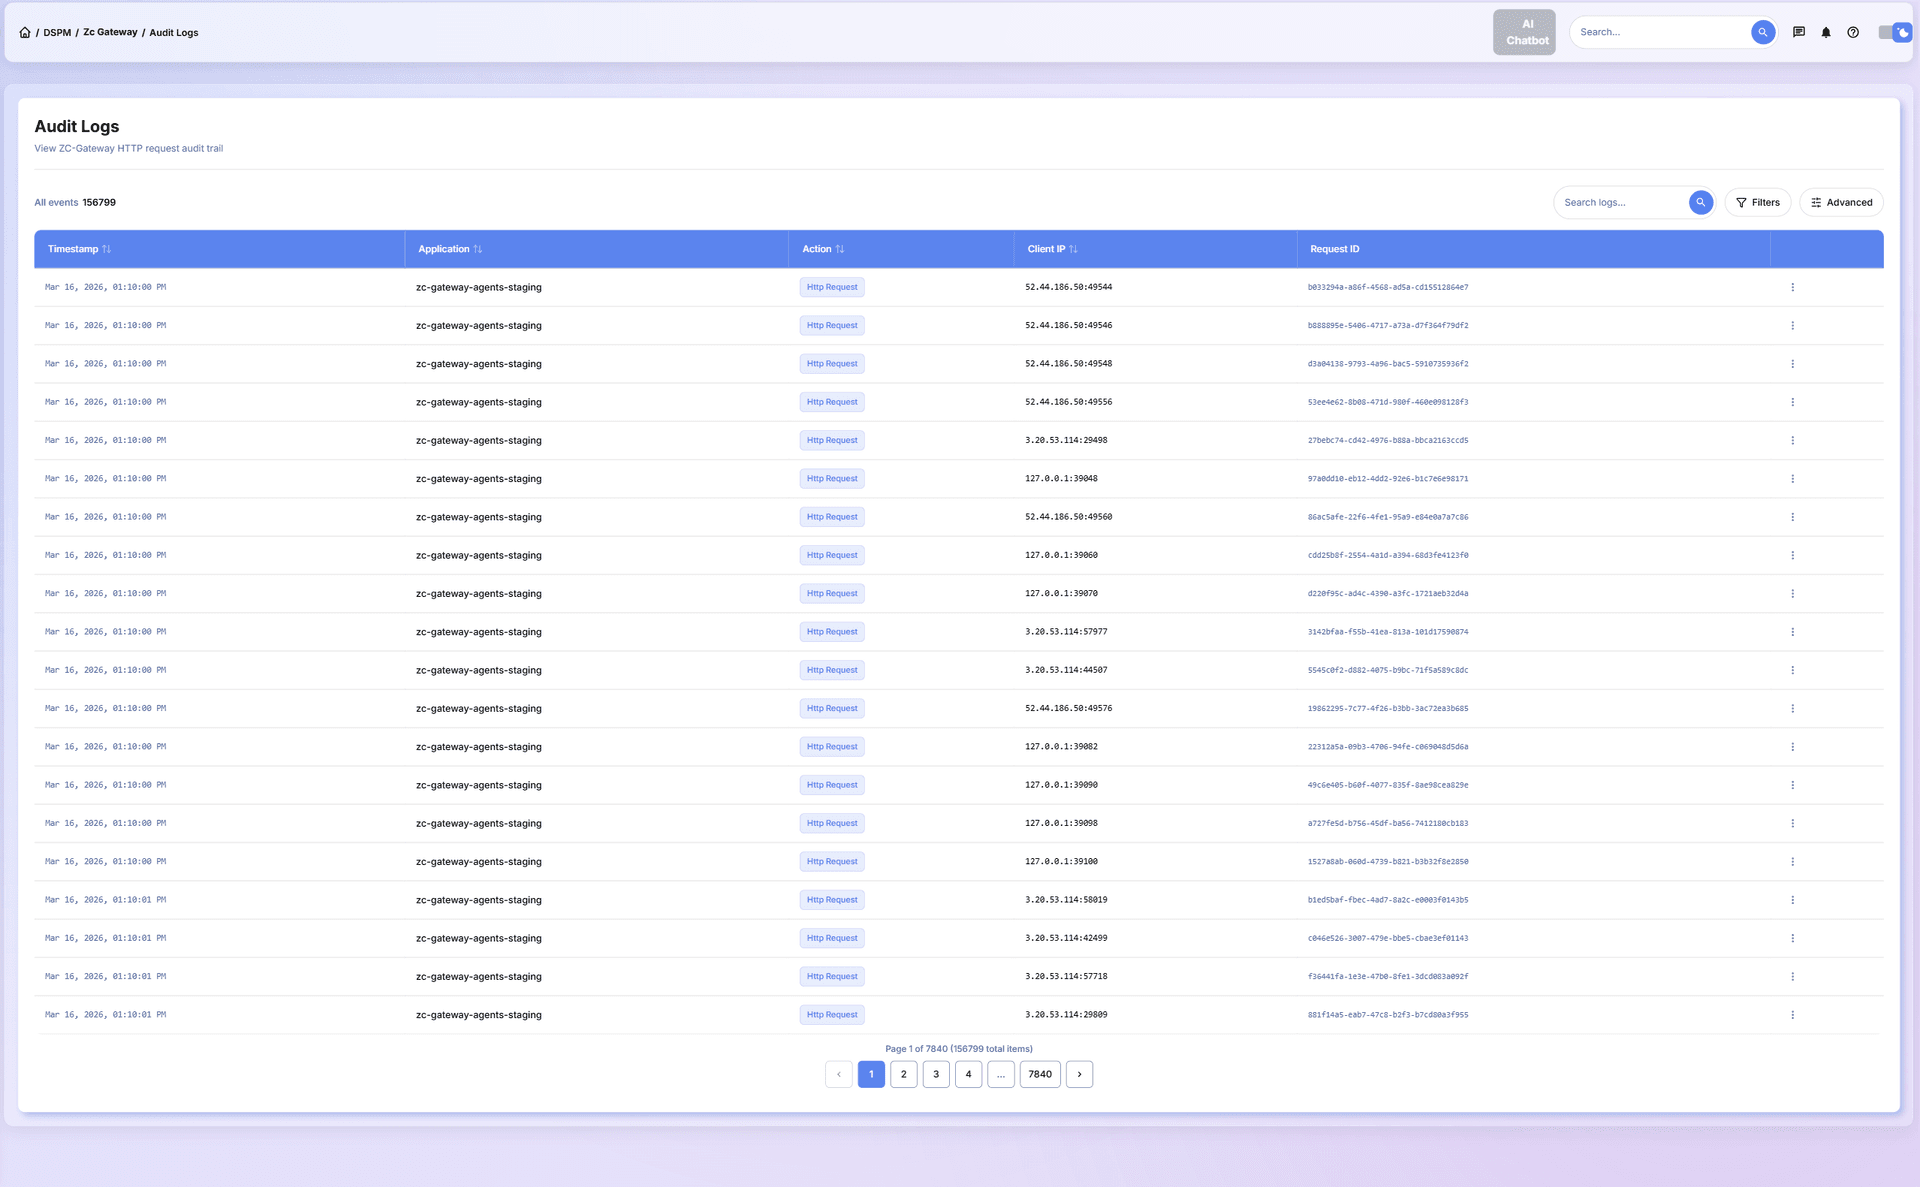1920x1187 pixels.
Task: Open DSPM breadcrumb link
Action: pyautogui.click(x=57, y=33)
